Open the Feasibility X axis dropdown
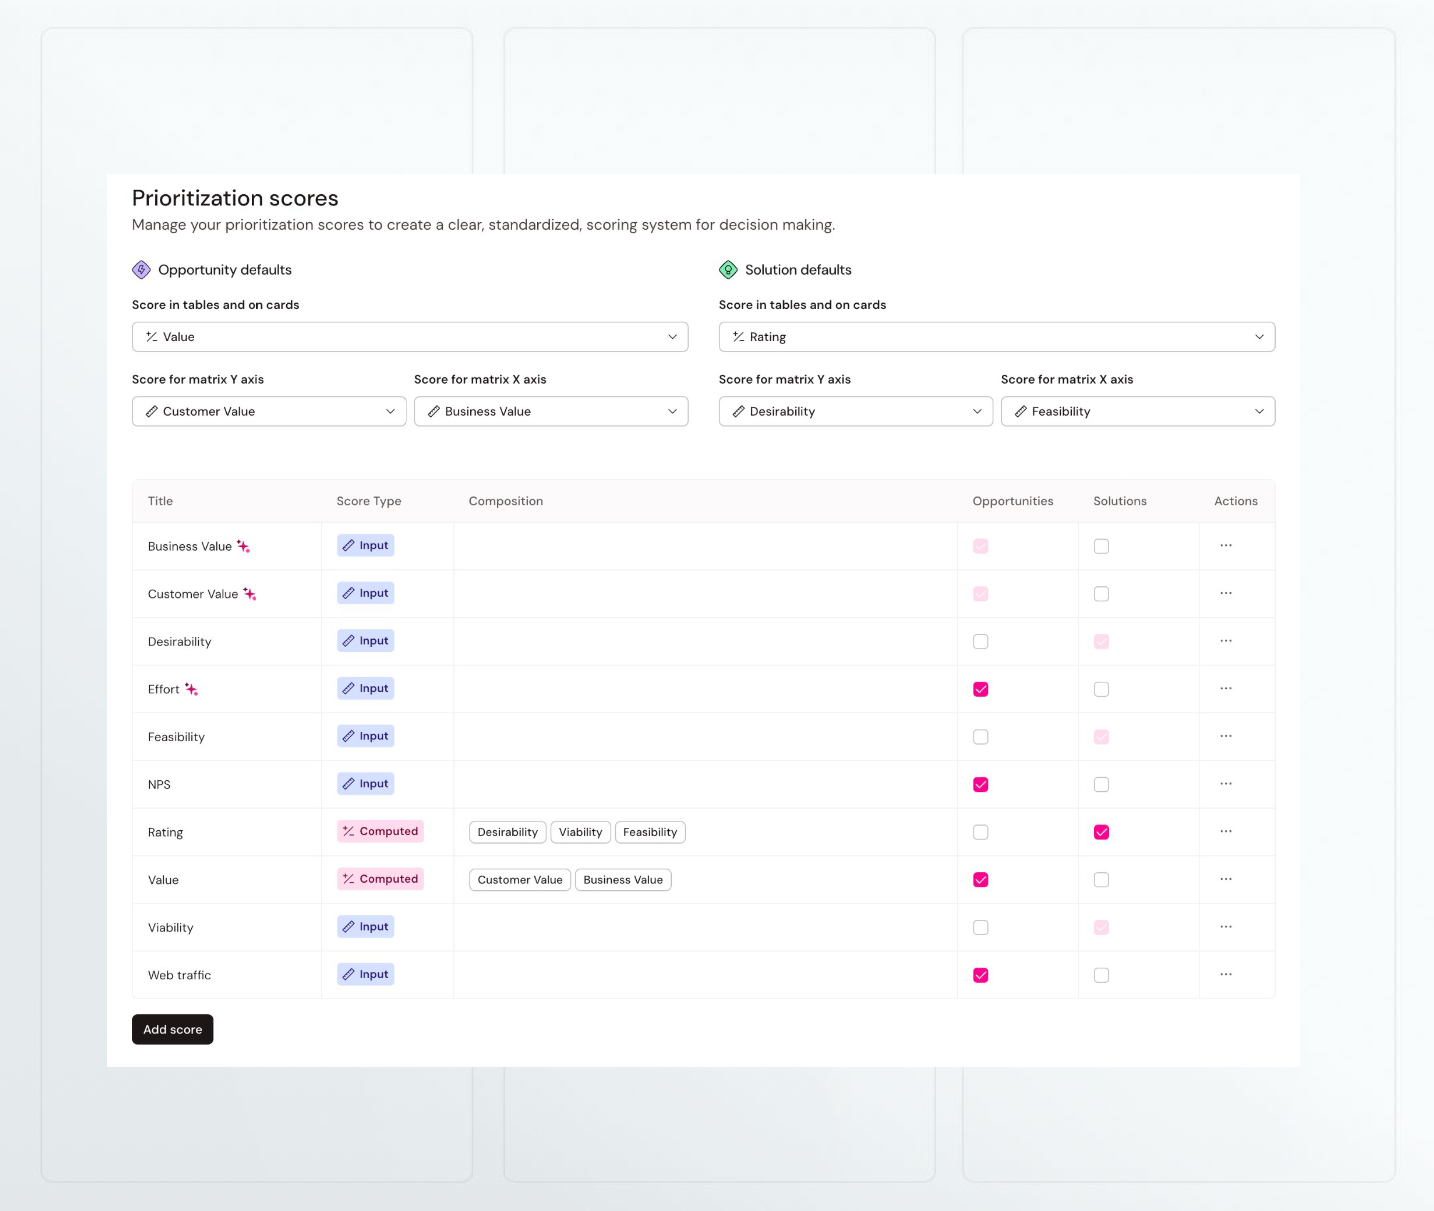This screenshot has width=1434, height=1211. (1138, 411)
